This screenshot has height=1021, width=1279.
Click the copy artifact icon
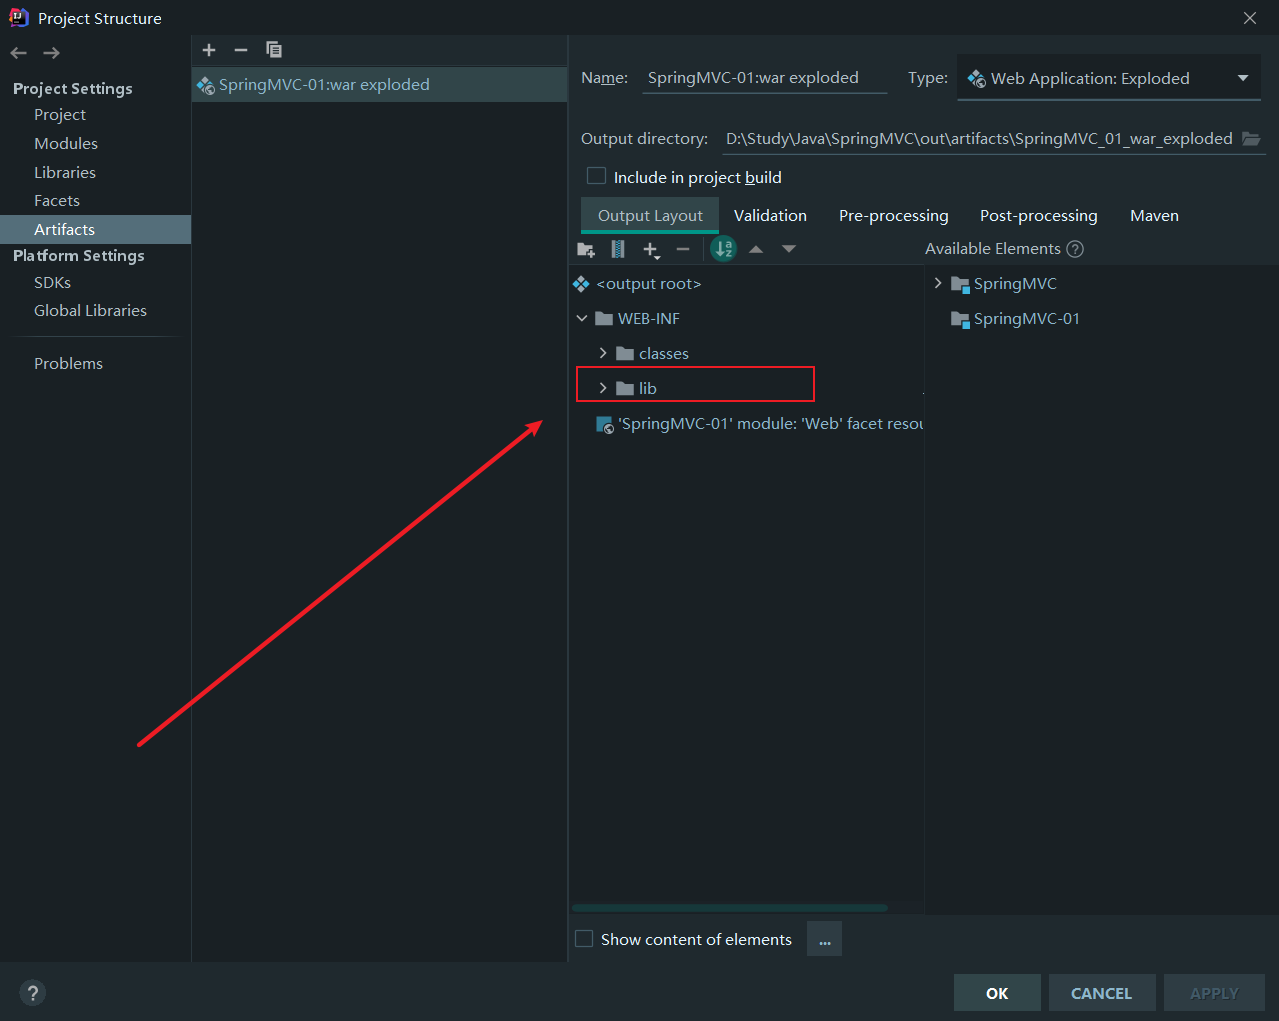point(274,50)
